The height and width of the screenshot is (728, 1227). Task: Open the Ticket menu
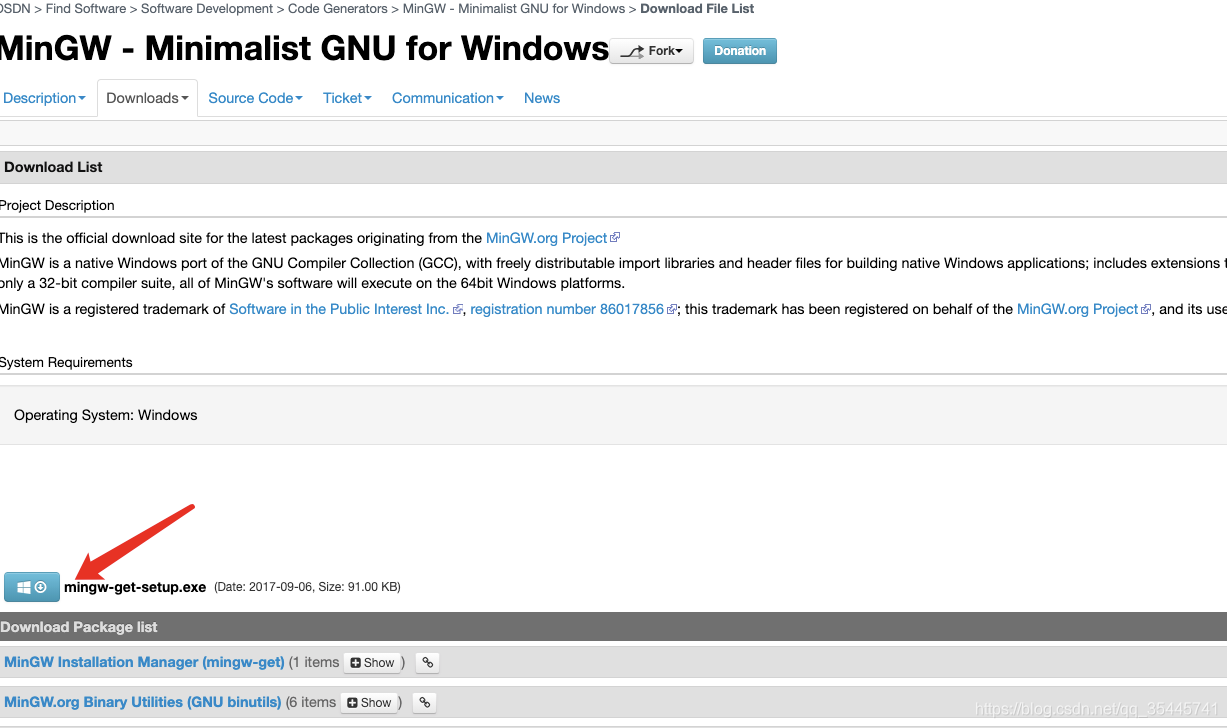(x=347, y=98)
